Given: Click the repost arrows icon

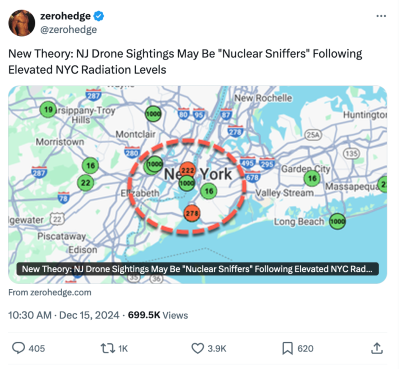Looking at the screenshot, I should click(x=107, y=348).
